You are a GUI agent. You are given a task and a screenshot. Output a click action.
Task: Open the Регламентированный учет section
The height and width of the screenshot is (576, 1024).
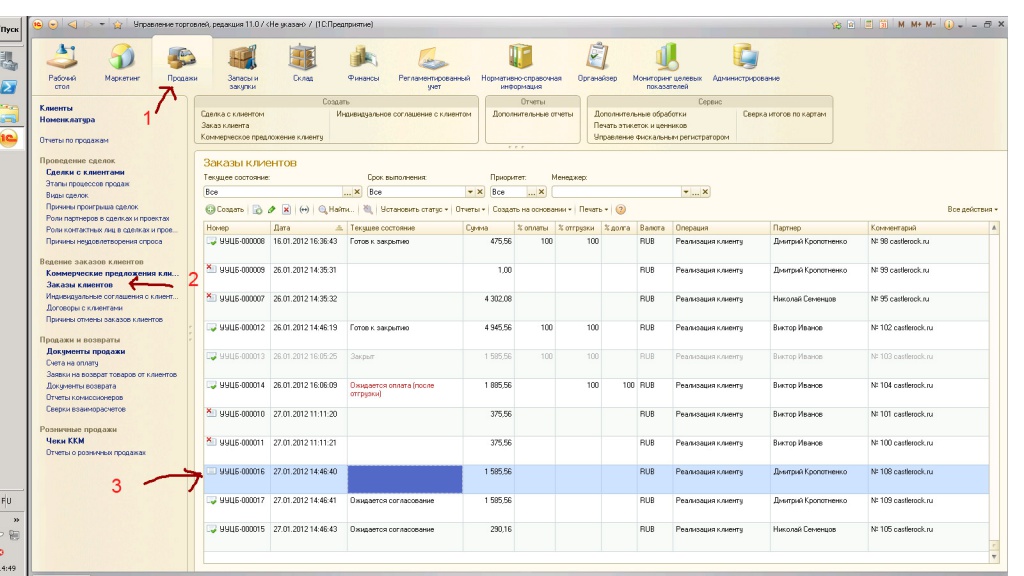pos(434,66)
